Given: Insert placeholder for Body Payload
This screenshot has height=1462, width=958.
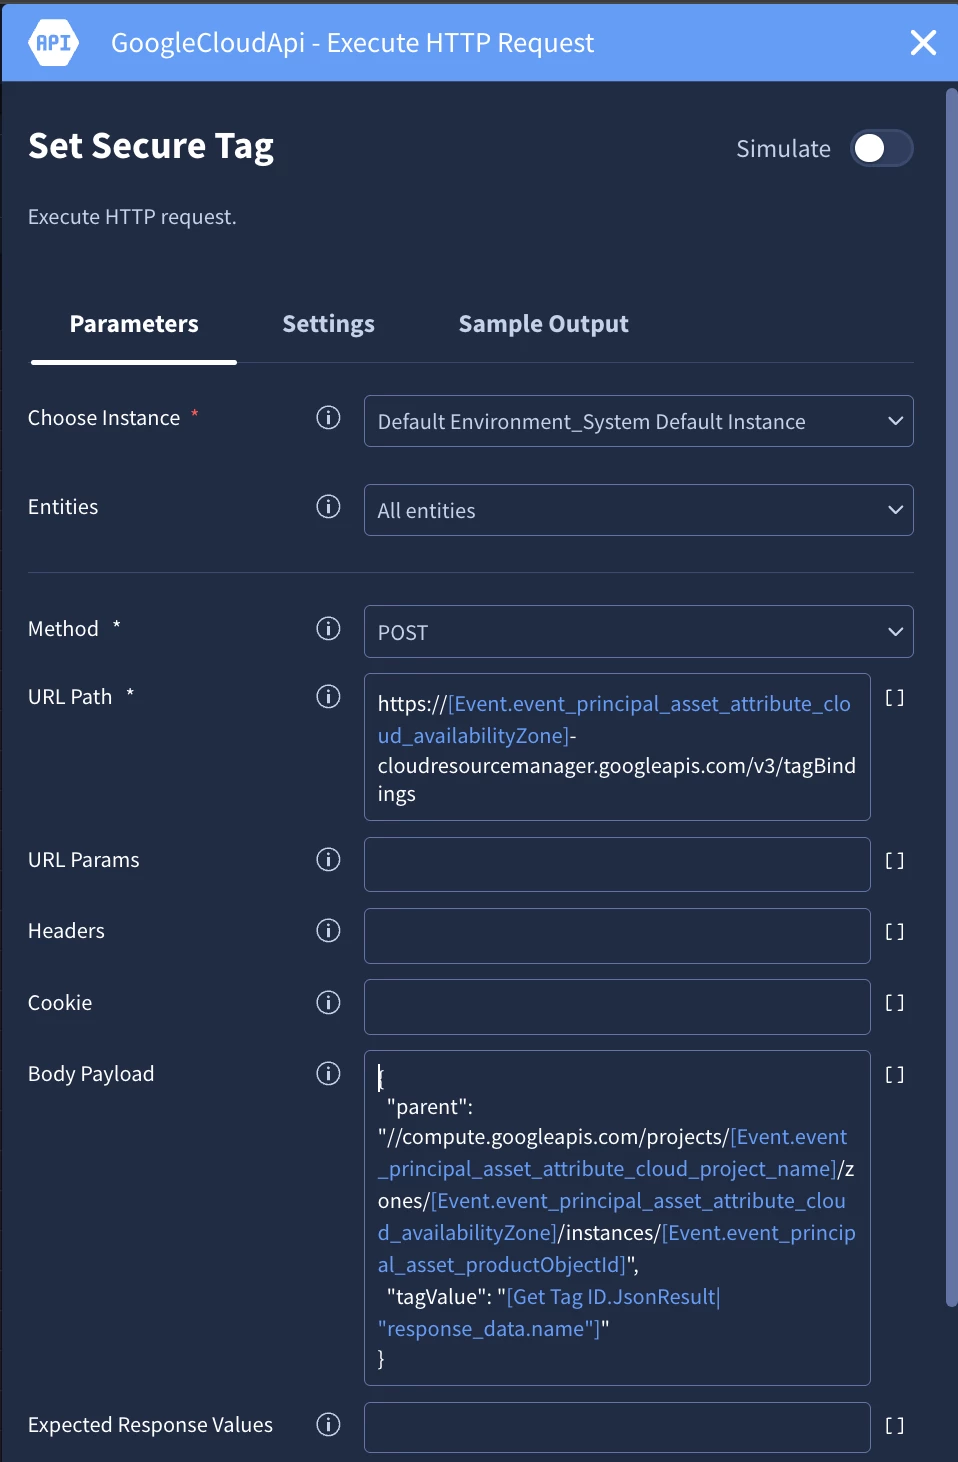Looking at the screenshot, I should [895, 1074].
